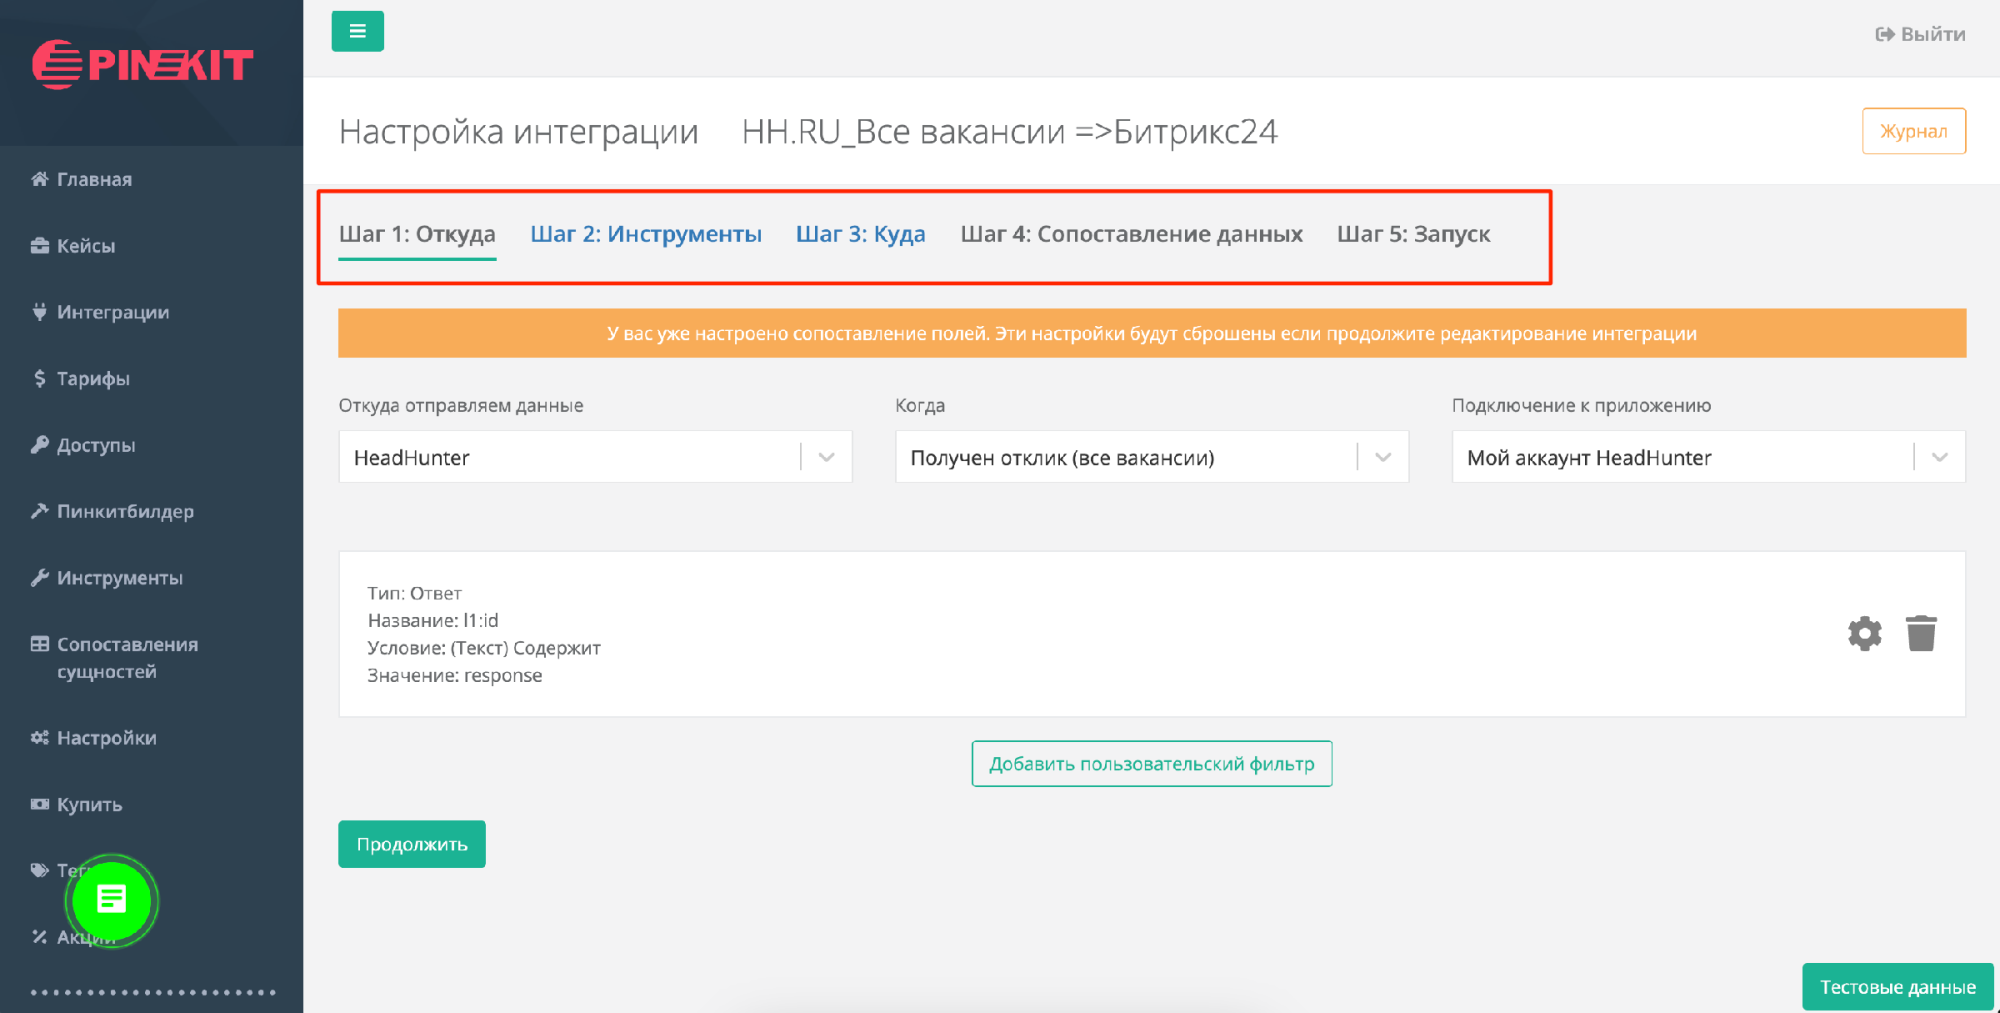Open the Тарифы sidebar section
2000x1013 pixels.
tap(93, 379)
